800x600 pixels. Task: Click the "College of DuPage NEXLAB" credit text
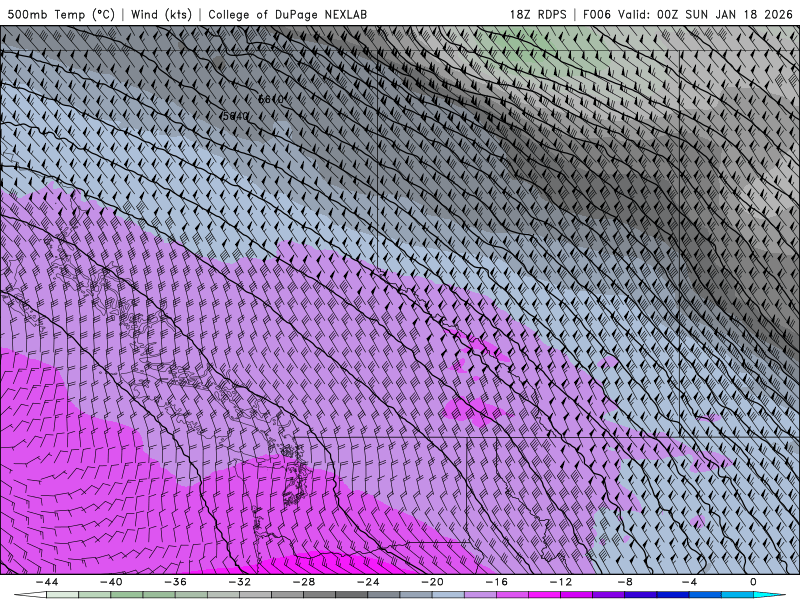[287, 14]
